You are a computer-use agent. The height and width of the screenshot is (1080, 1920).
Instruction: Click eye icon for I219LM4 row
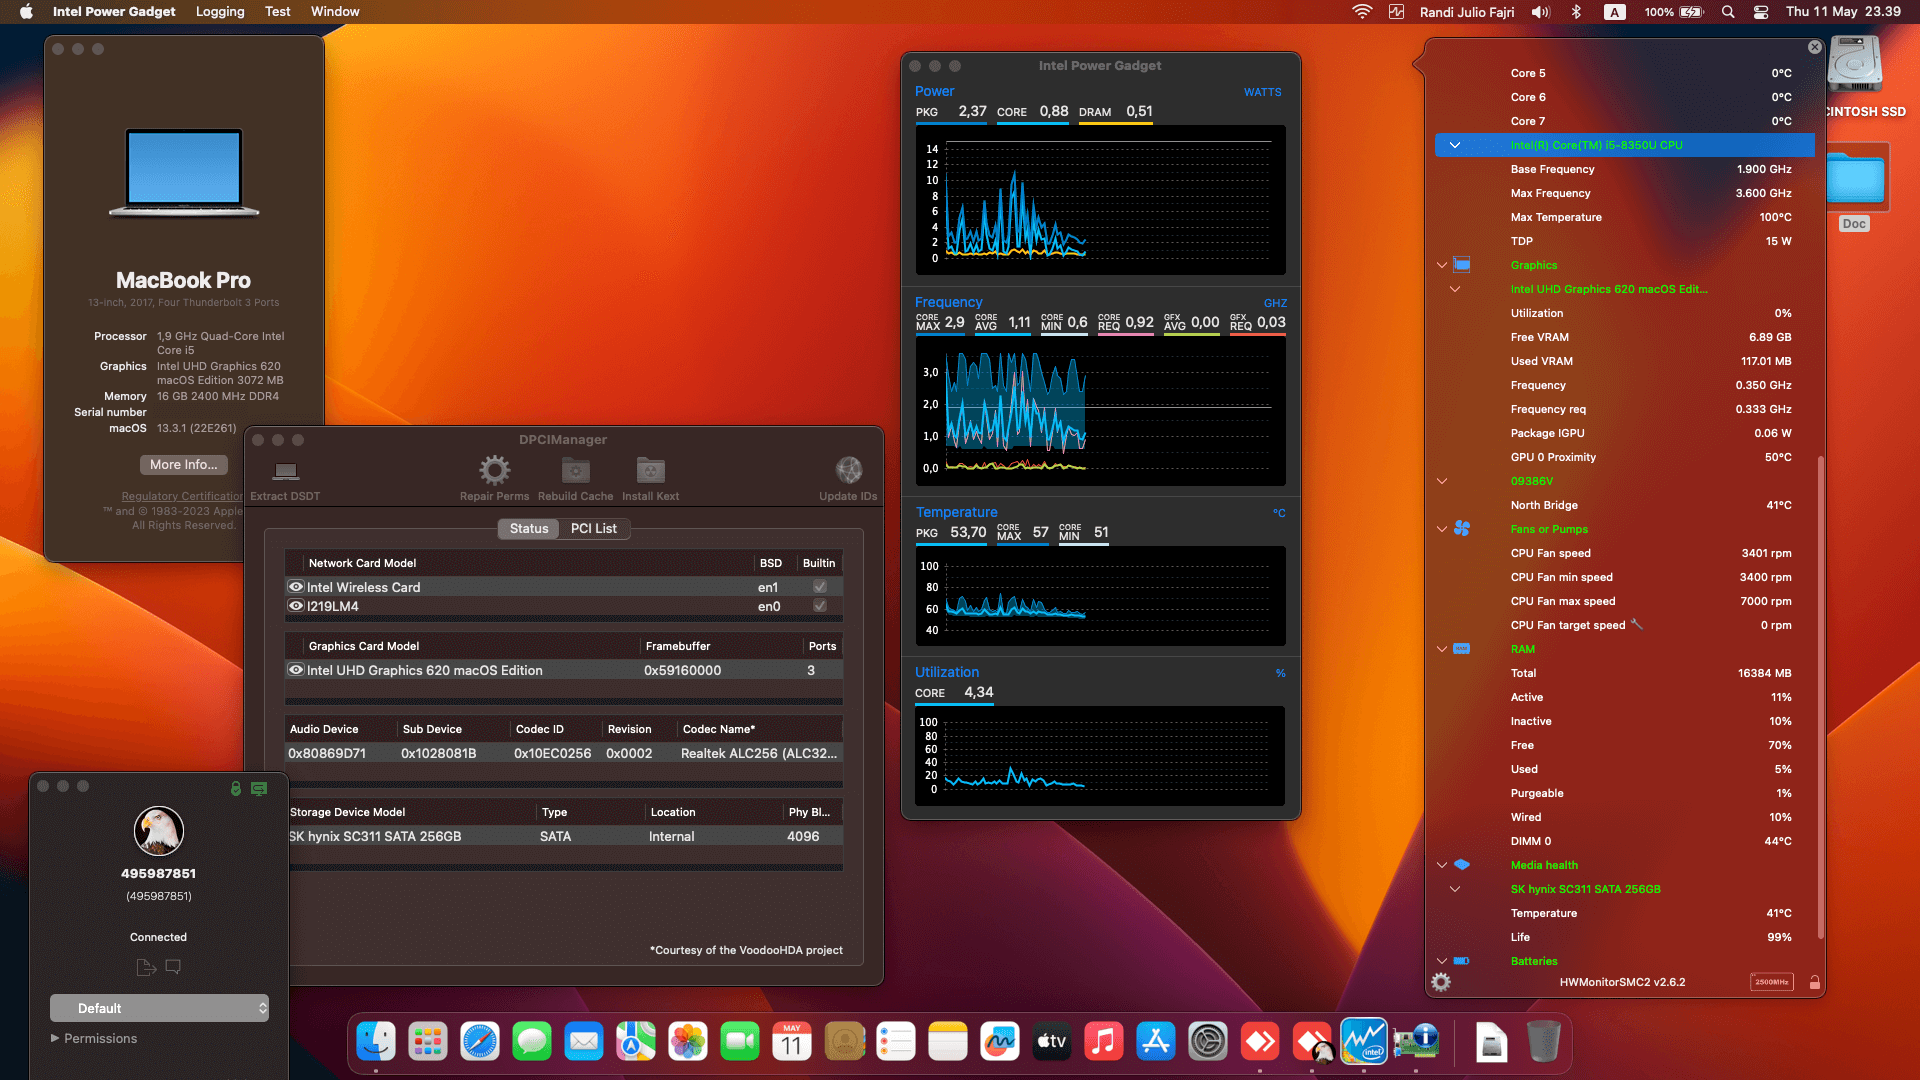click(x=296, y=606)
